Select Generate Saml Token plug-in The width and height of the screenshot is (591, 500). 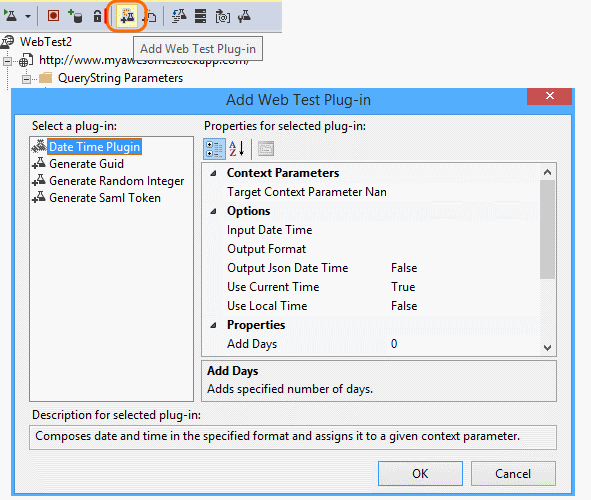pos(105,198)
